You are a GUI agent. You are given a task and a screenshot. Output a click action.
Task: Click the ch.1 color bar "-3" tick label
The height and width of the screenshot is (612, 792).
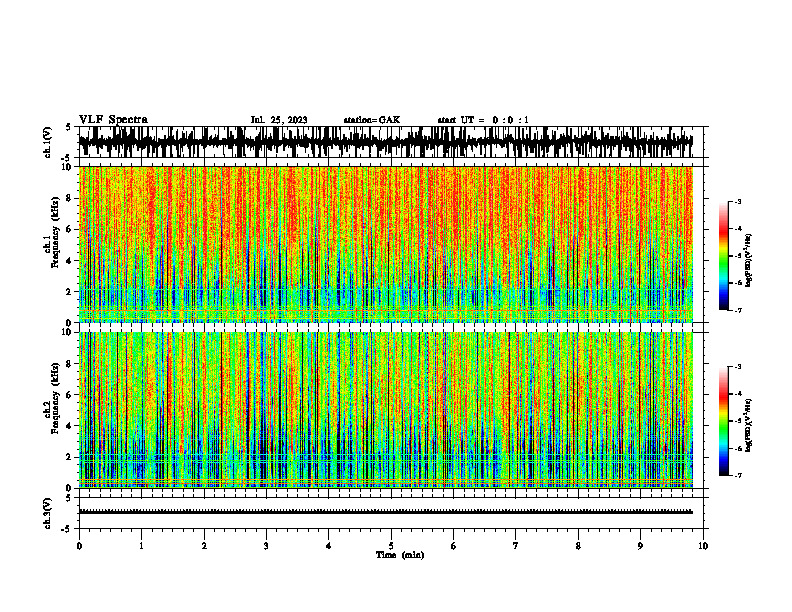[x=738, y=201]
